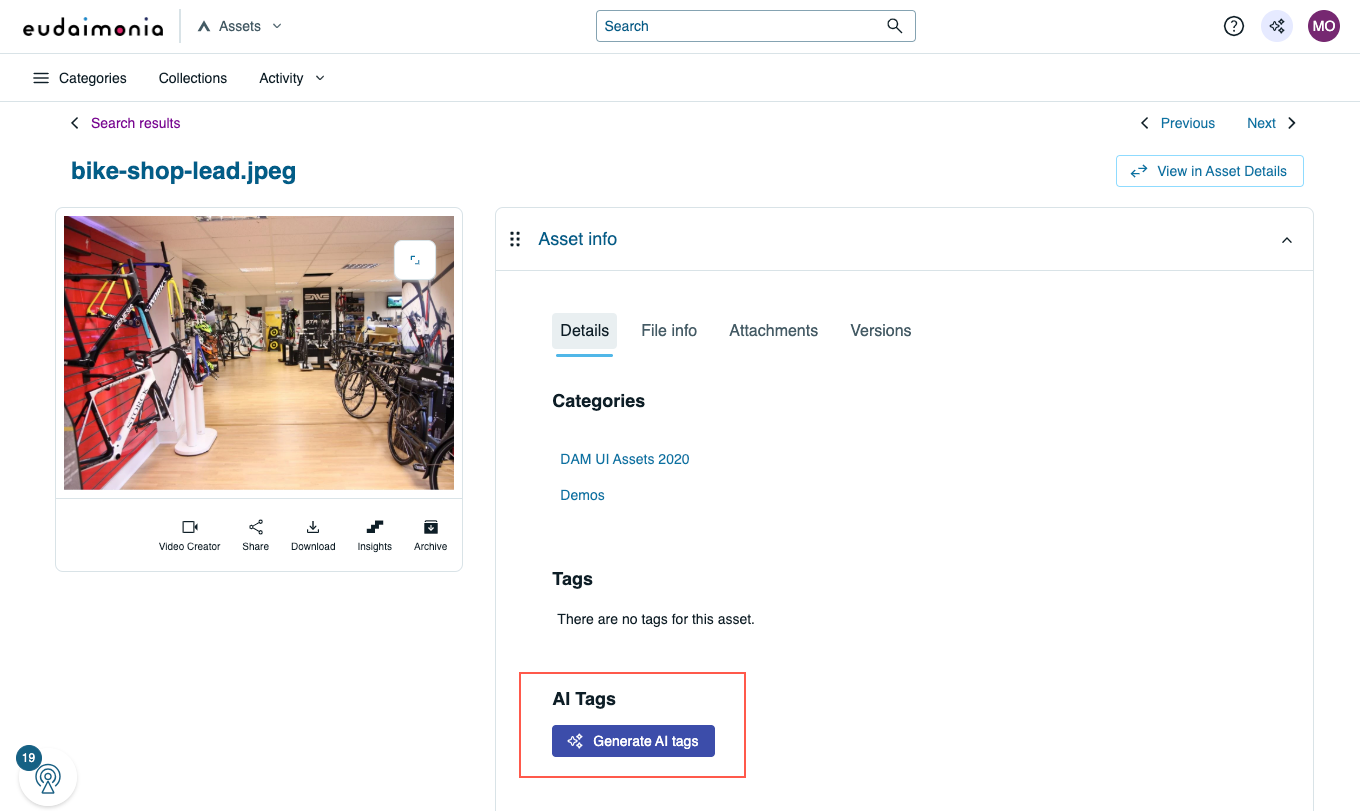Collapse the Asset info panel chevron

click(x=1287, y=240)
